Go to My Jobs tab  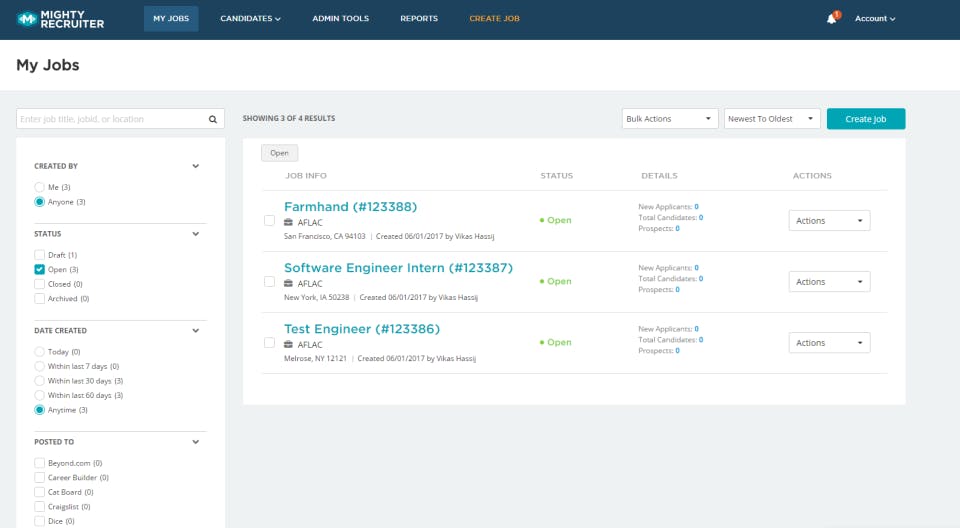point(171,19)
